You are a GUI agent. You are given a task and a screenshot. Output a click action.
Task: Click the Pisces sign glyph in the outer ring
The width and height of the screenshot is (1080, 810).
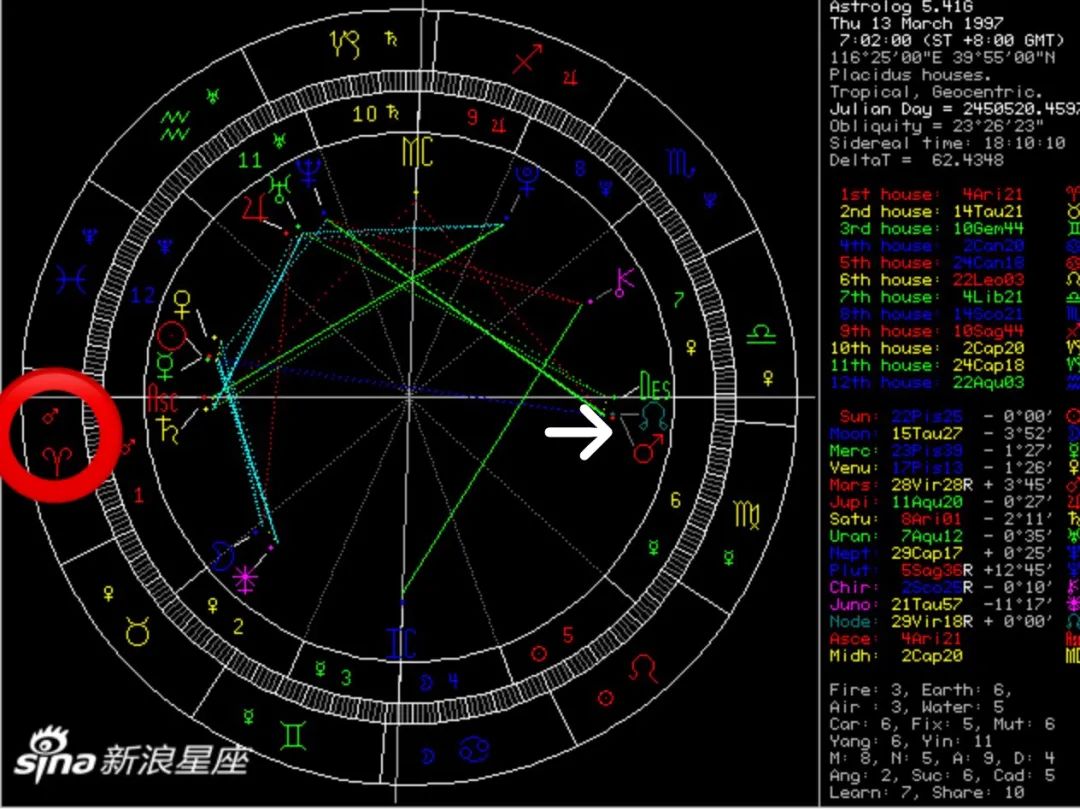(x=72, y=280)
